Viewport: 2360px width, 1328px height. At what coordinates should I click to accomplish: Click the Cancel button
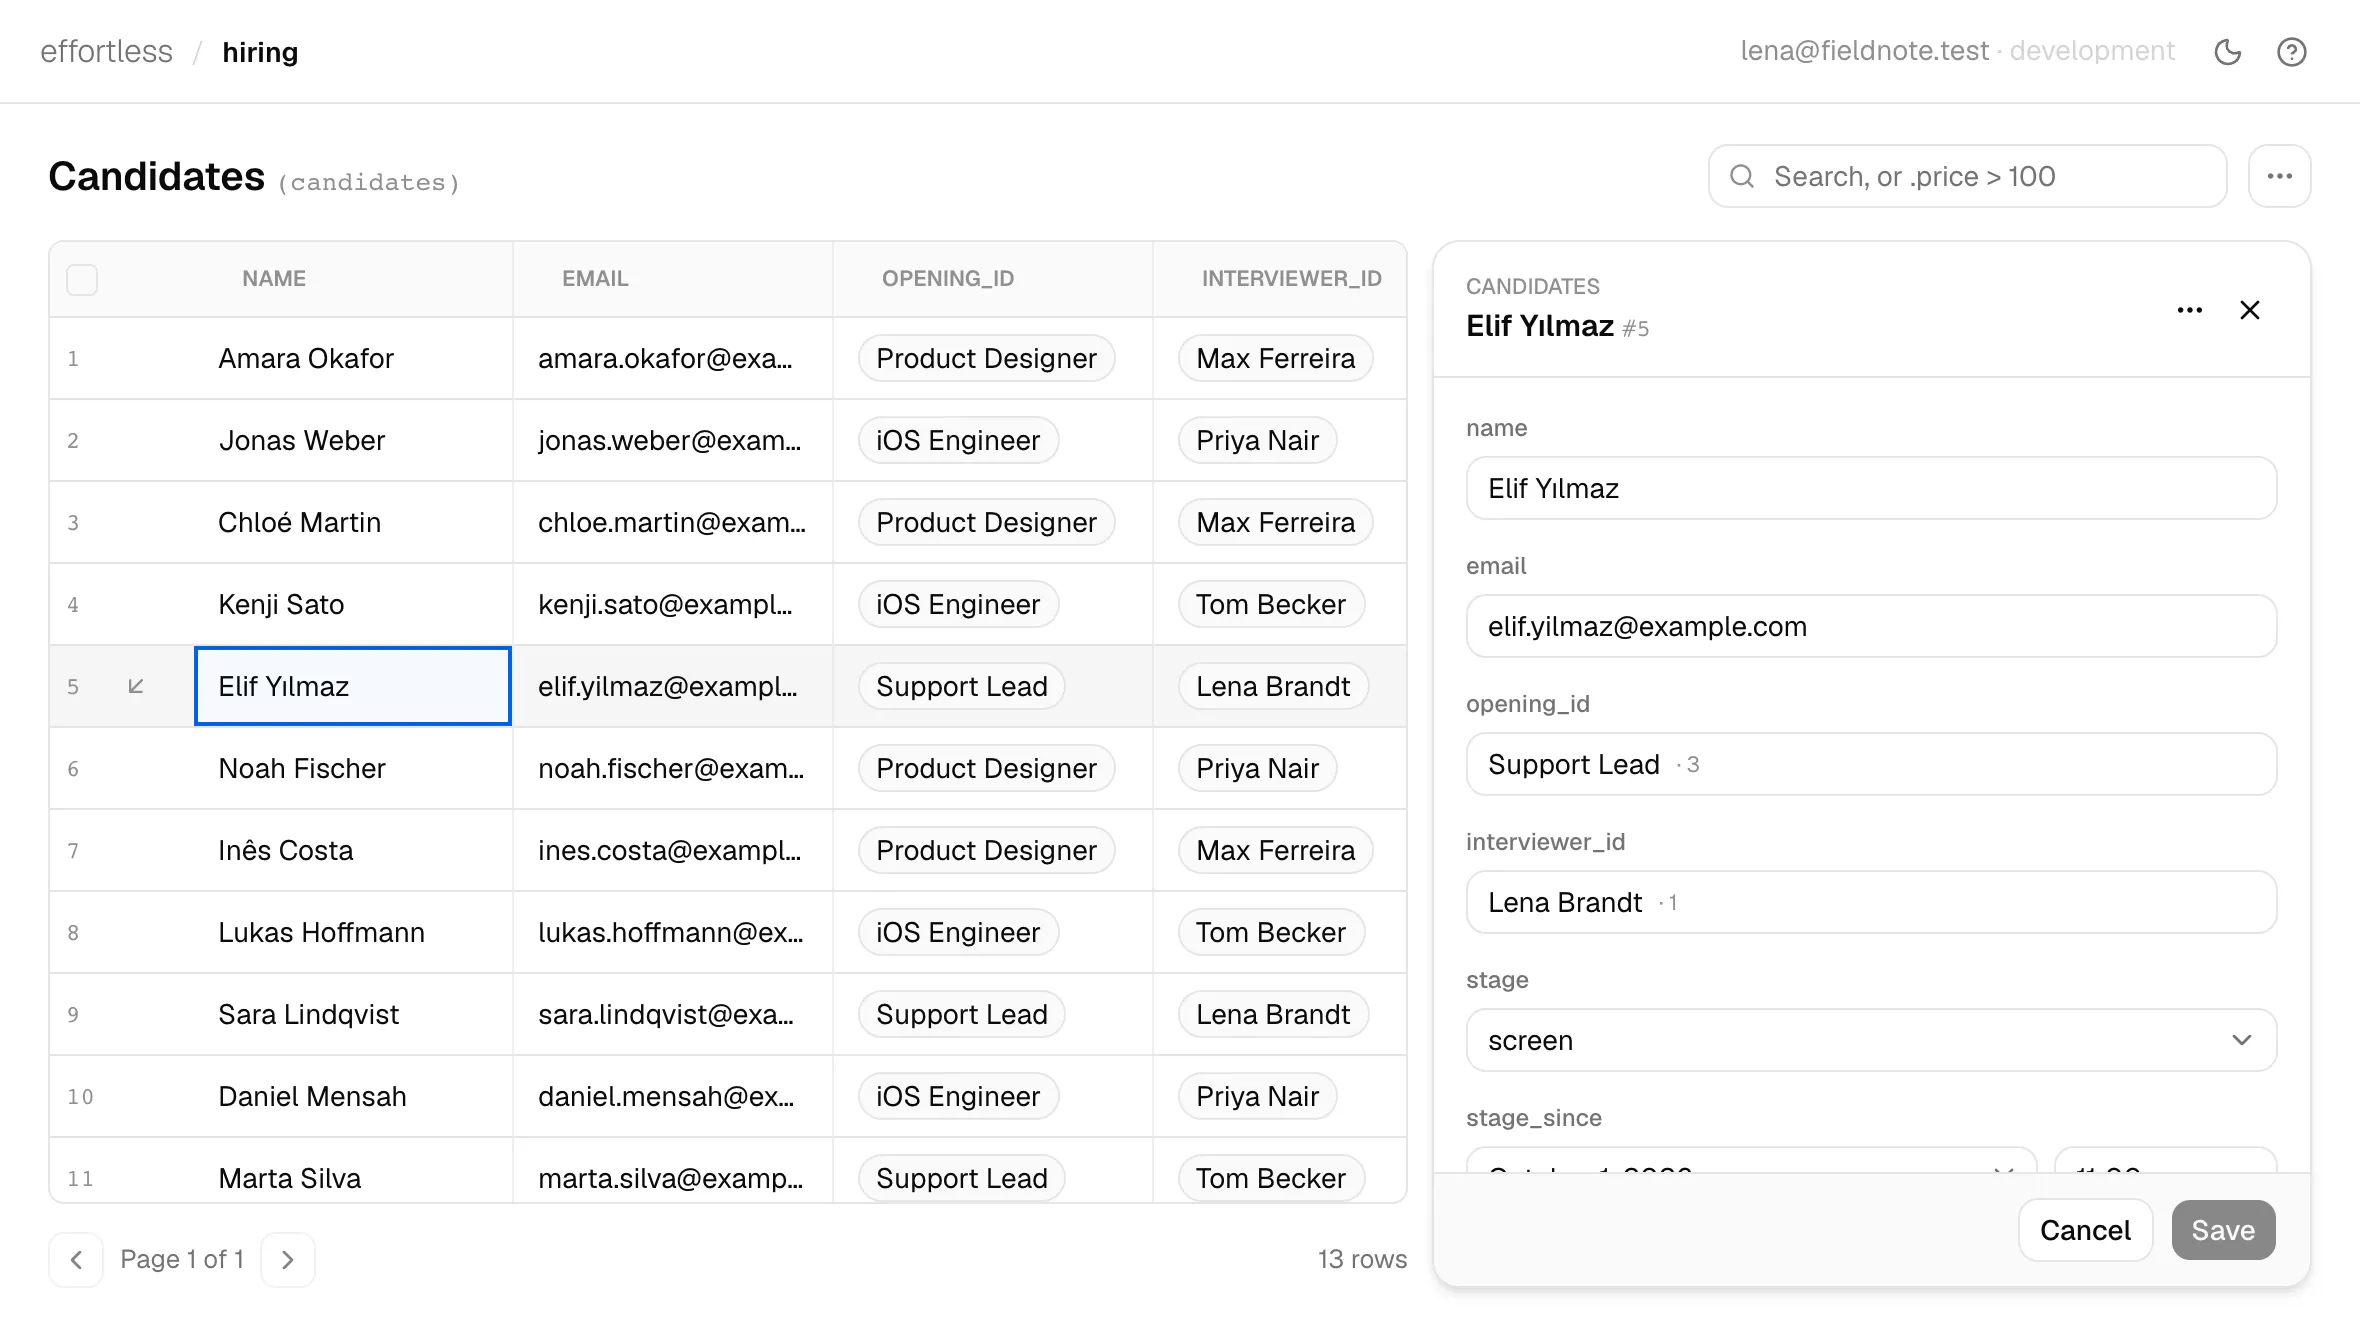click(x=2085, y=1230)
